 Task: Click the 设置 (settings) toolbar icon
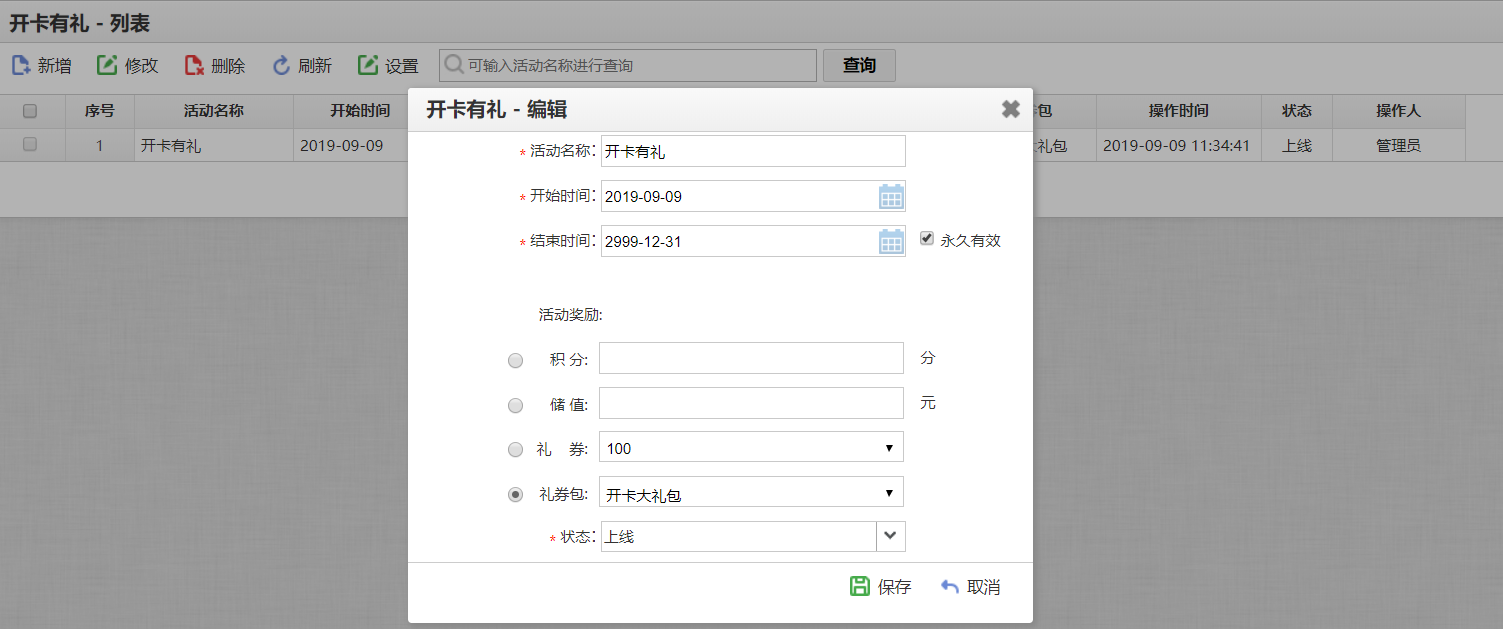368,66
